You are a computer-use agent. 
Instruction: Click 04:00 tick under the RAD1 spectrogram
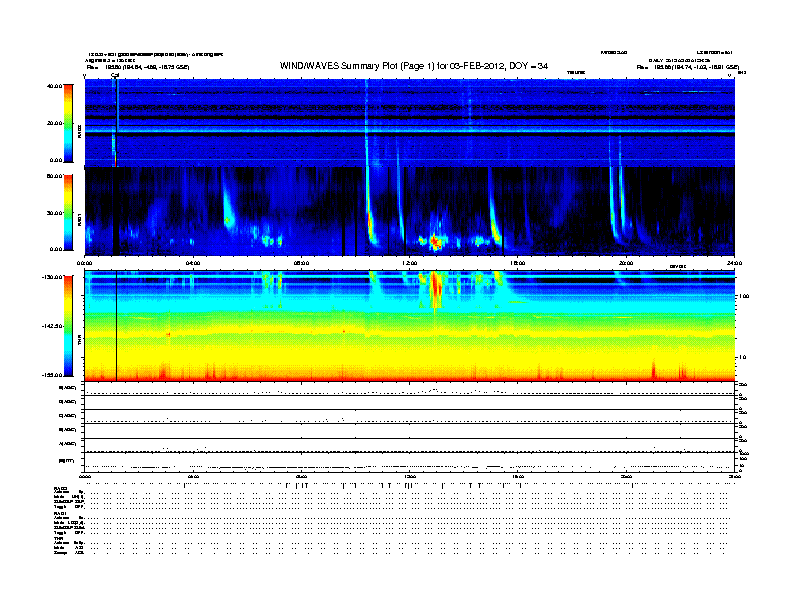tap(193, 263)
